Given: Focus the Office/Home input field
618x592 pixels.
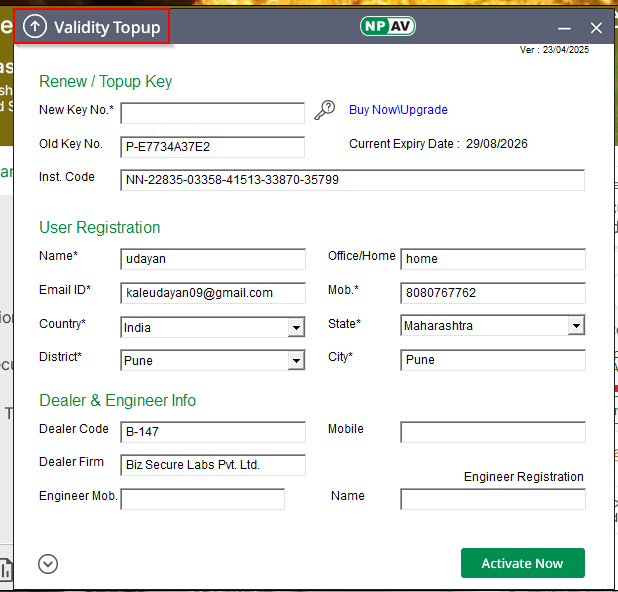Looking at the screenshot, I should 492,259.
